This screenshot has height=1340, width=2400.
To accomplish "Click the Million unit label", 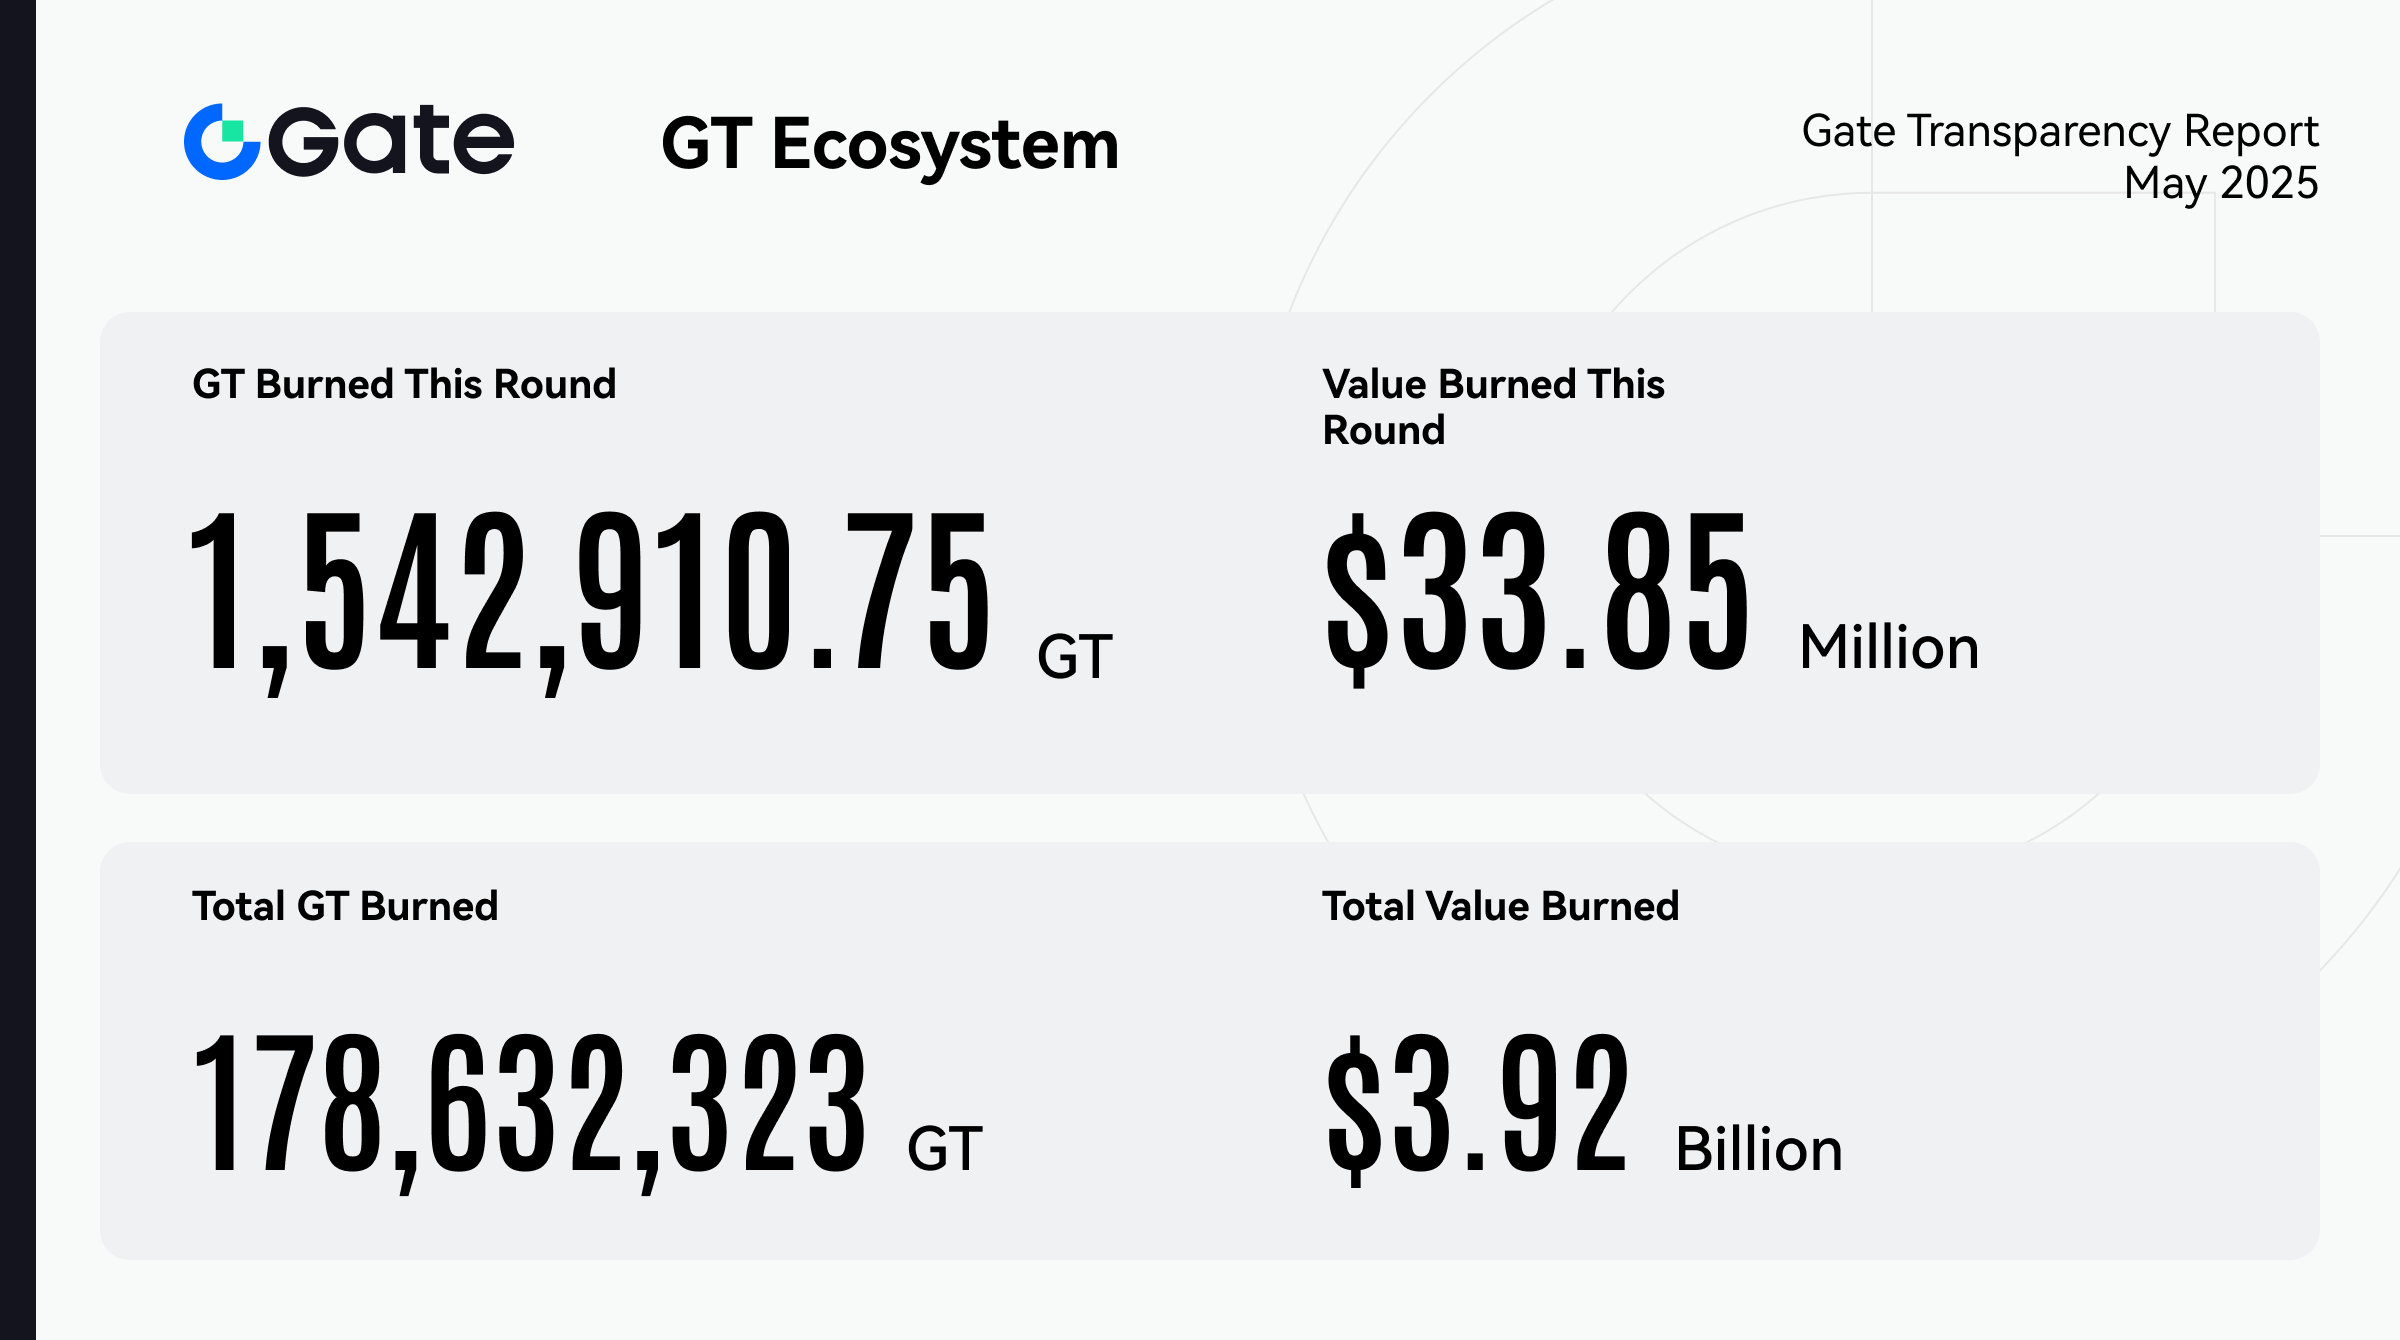I will [1889, 647].
